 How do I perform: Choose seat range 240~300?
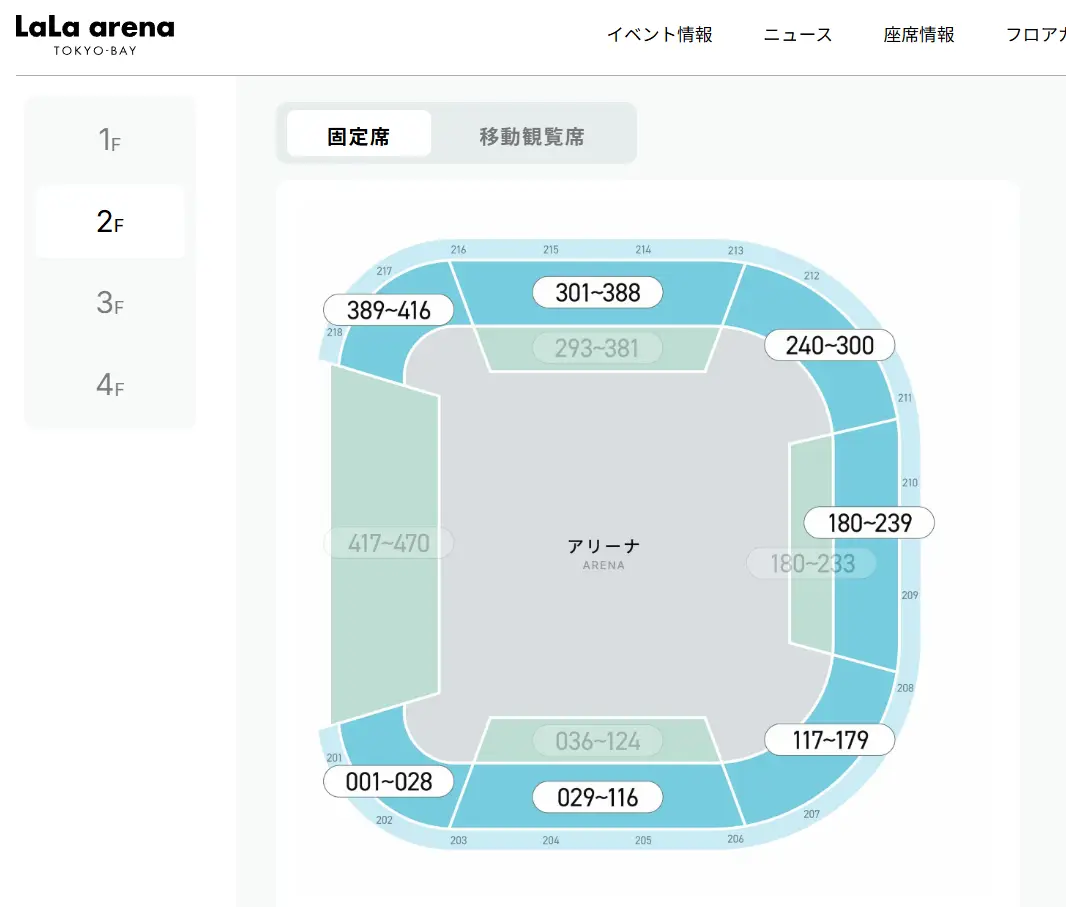pyautogui.click(x=829, y=346)
